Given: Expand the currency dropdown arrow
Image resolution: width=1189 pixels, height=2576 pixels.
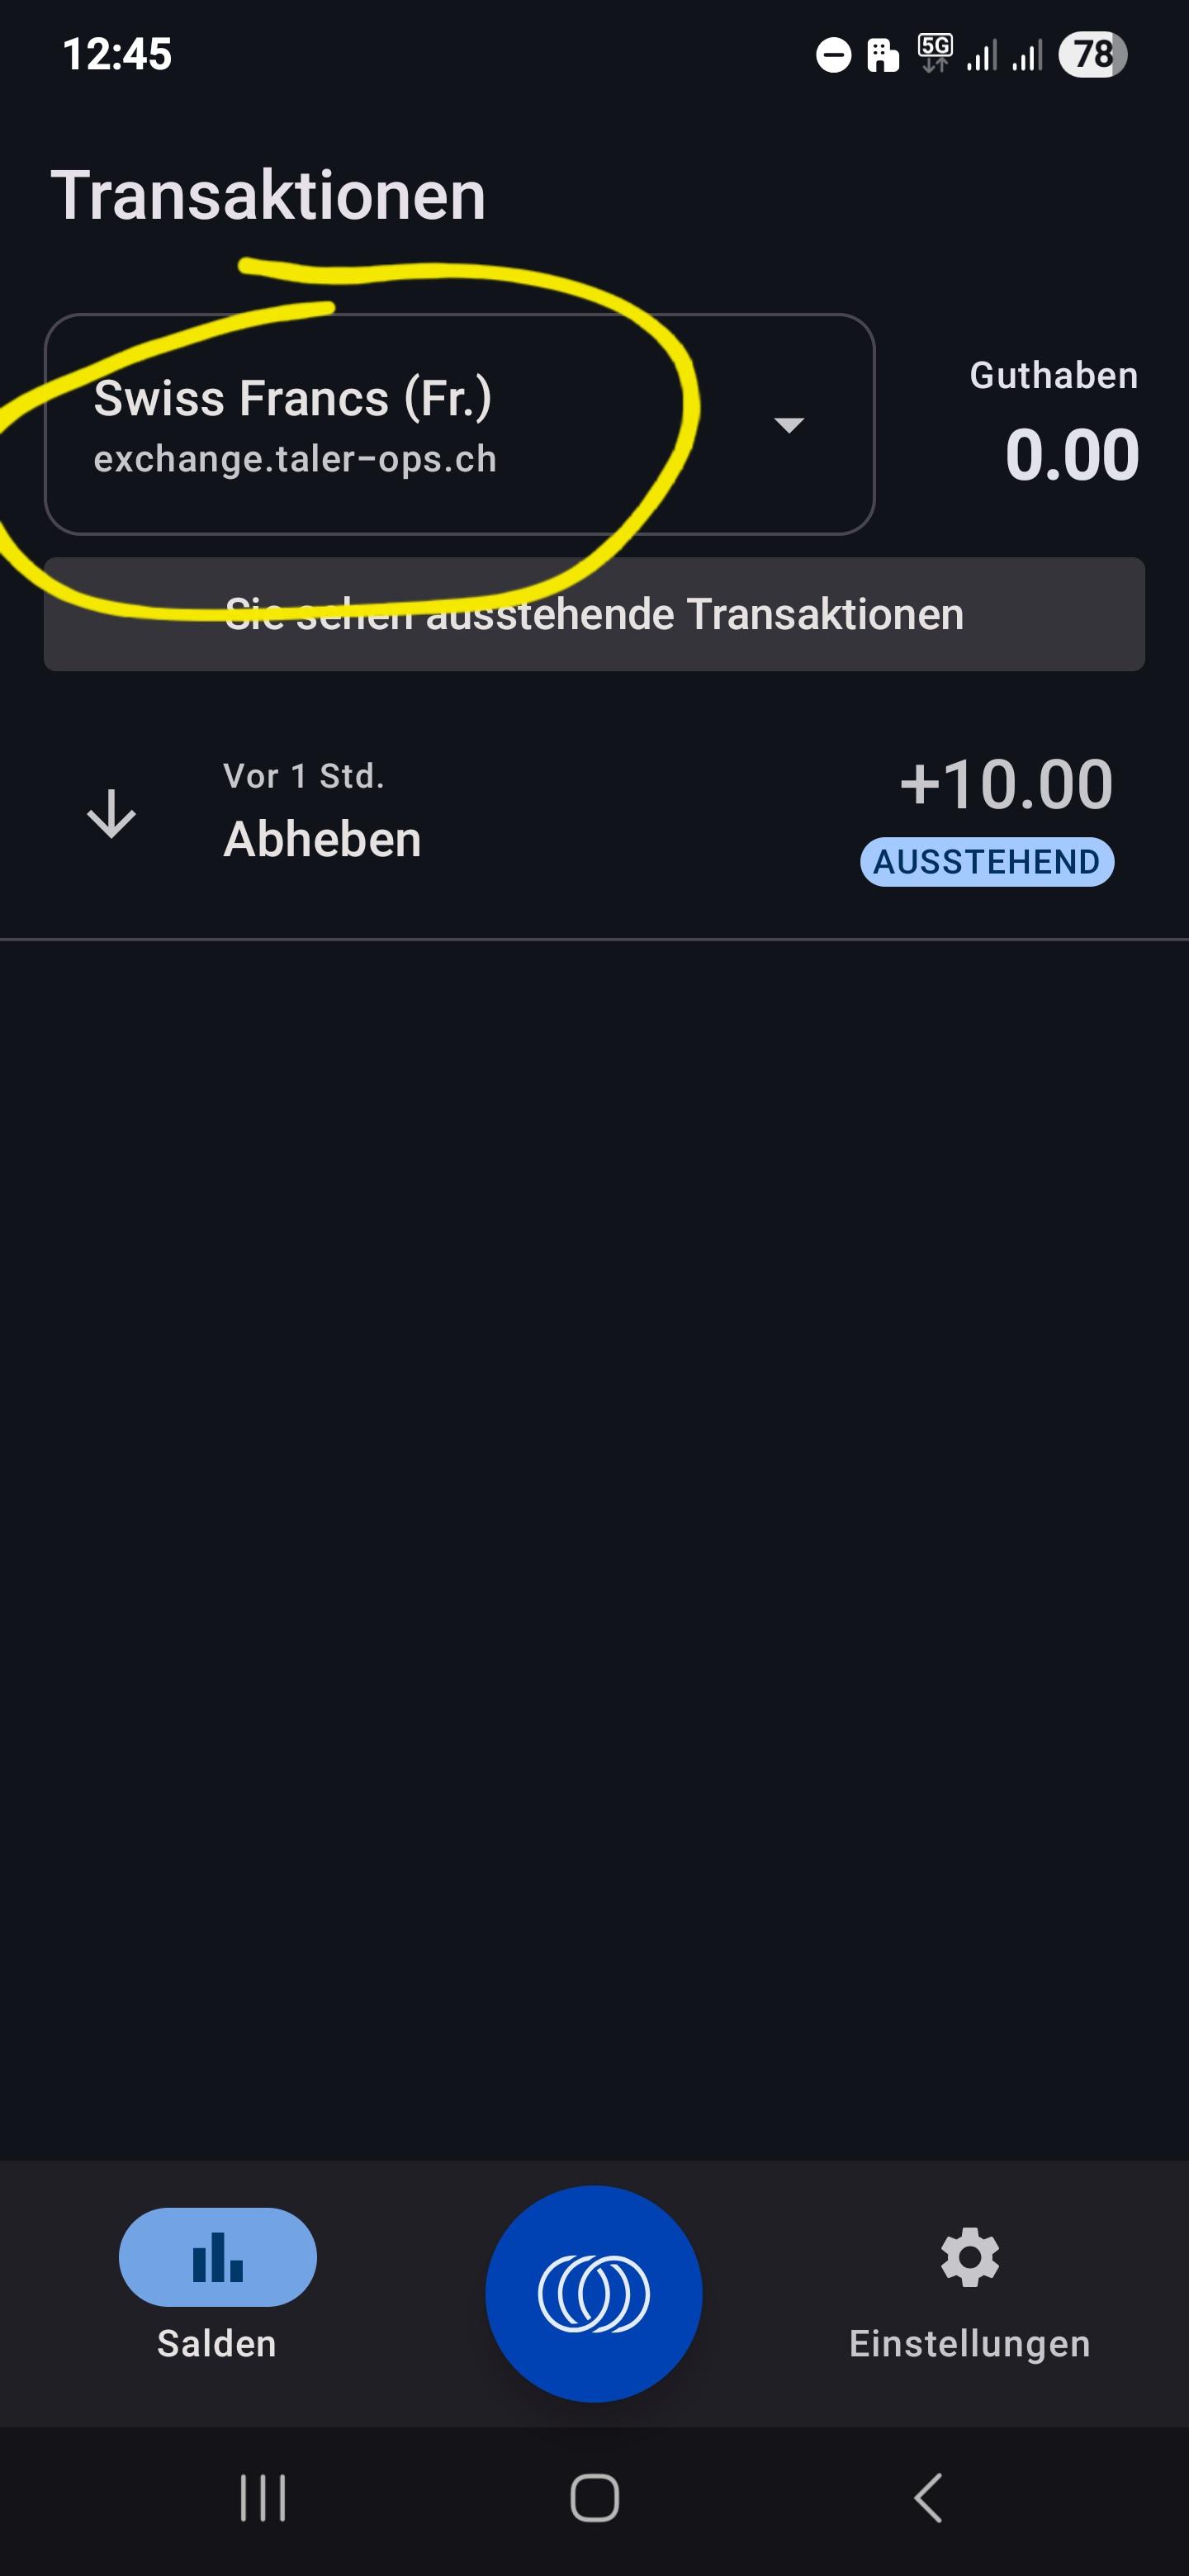Looking at the screenshot, I should 789,425.
